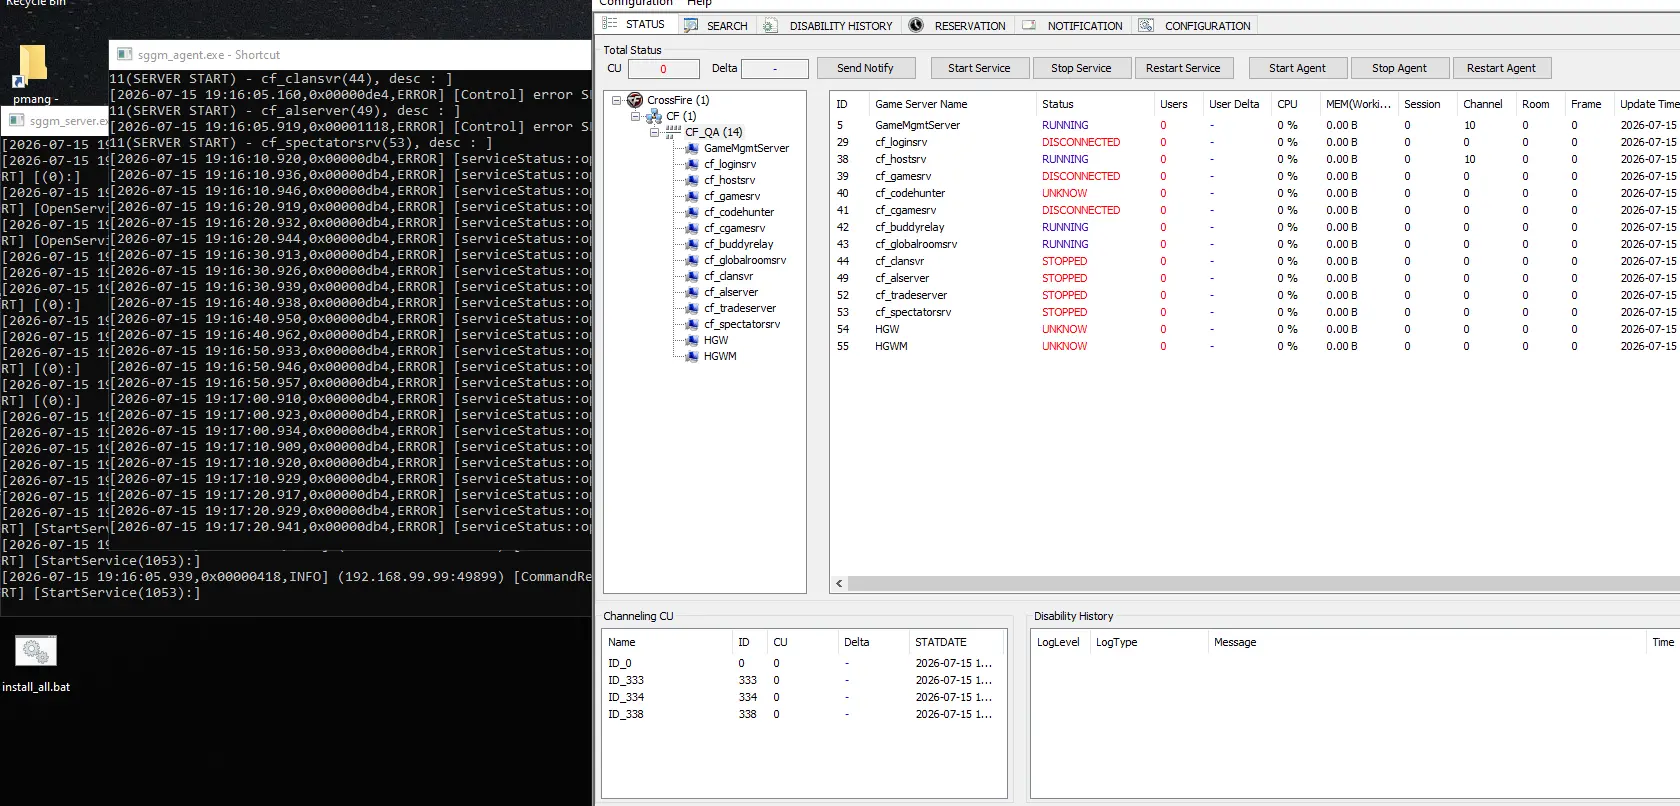This screenshot has width=1680, height=806.
Task: Click the HGWM server icon in the tree
Action: pos(692,356)
